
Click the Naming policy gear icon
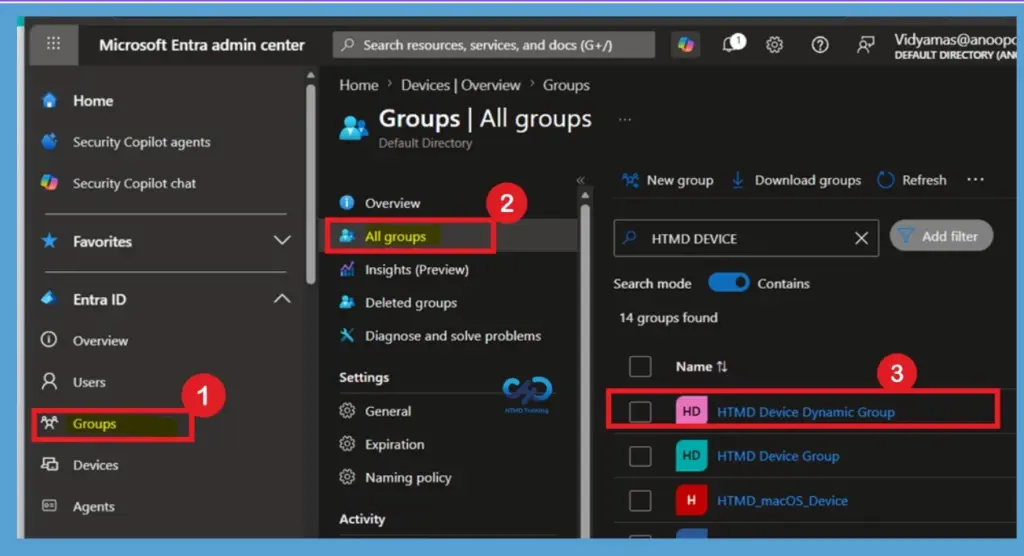[x=347, y=477]
